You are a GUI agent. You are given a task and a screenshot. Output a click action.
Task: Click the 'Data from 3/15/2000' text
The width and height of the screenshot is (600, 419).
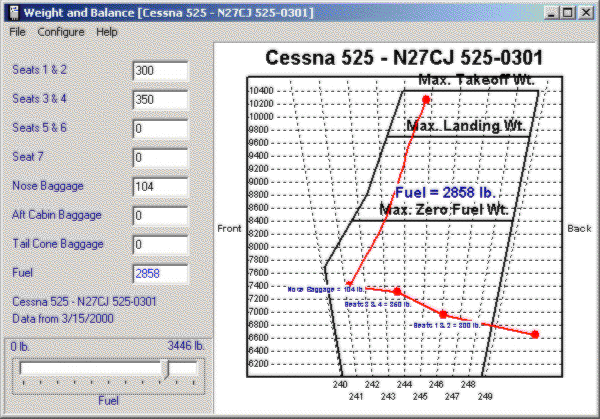pos(63,319)
